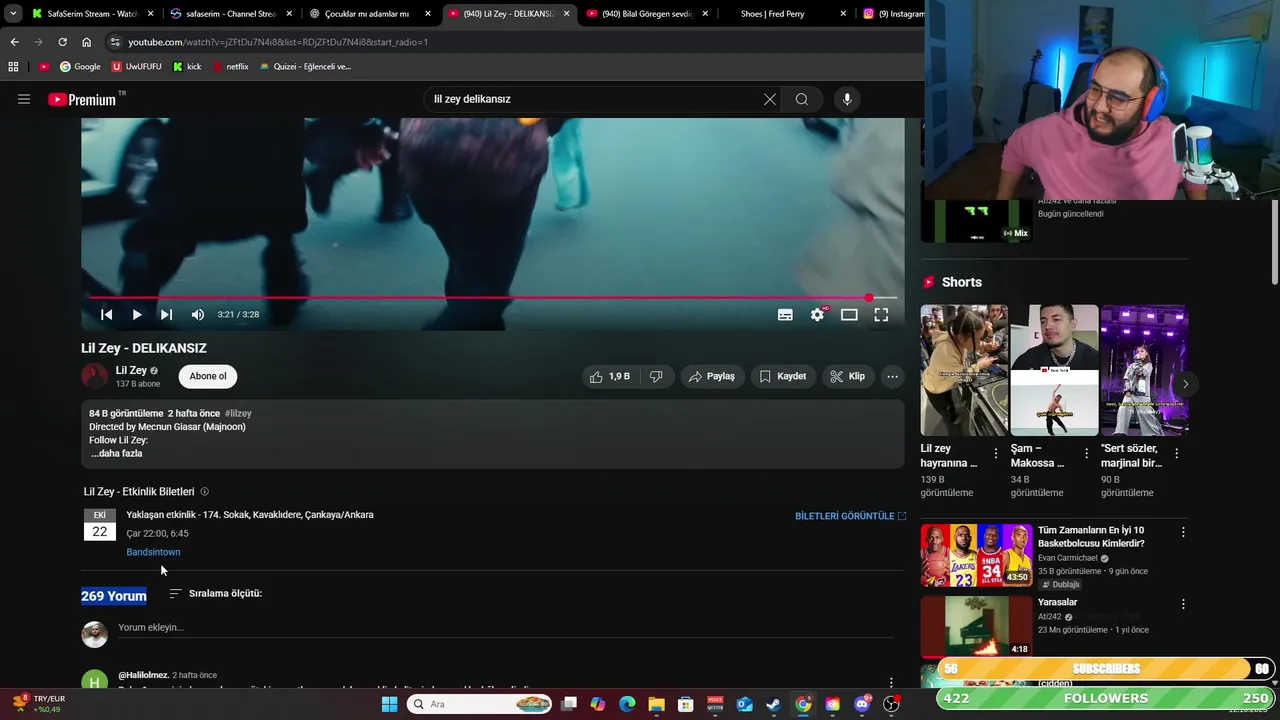1280x720 pixels.
Task: Open the YouTube hamburger guide menu
Action: coord(24,99)
